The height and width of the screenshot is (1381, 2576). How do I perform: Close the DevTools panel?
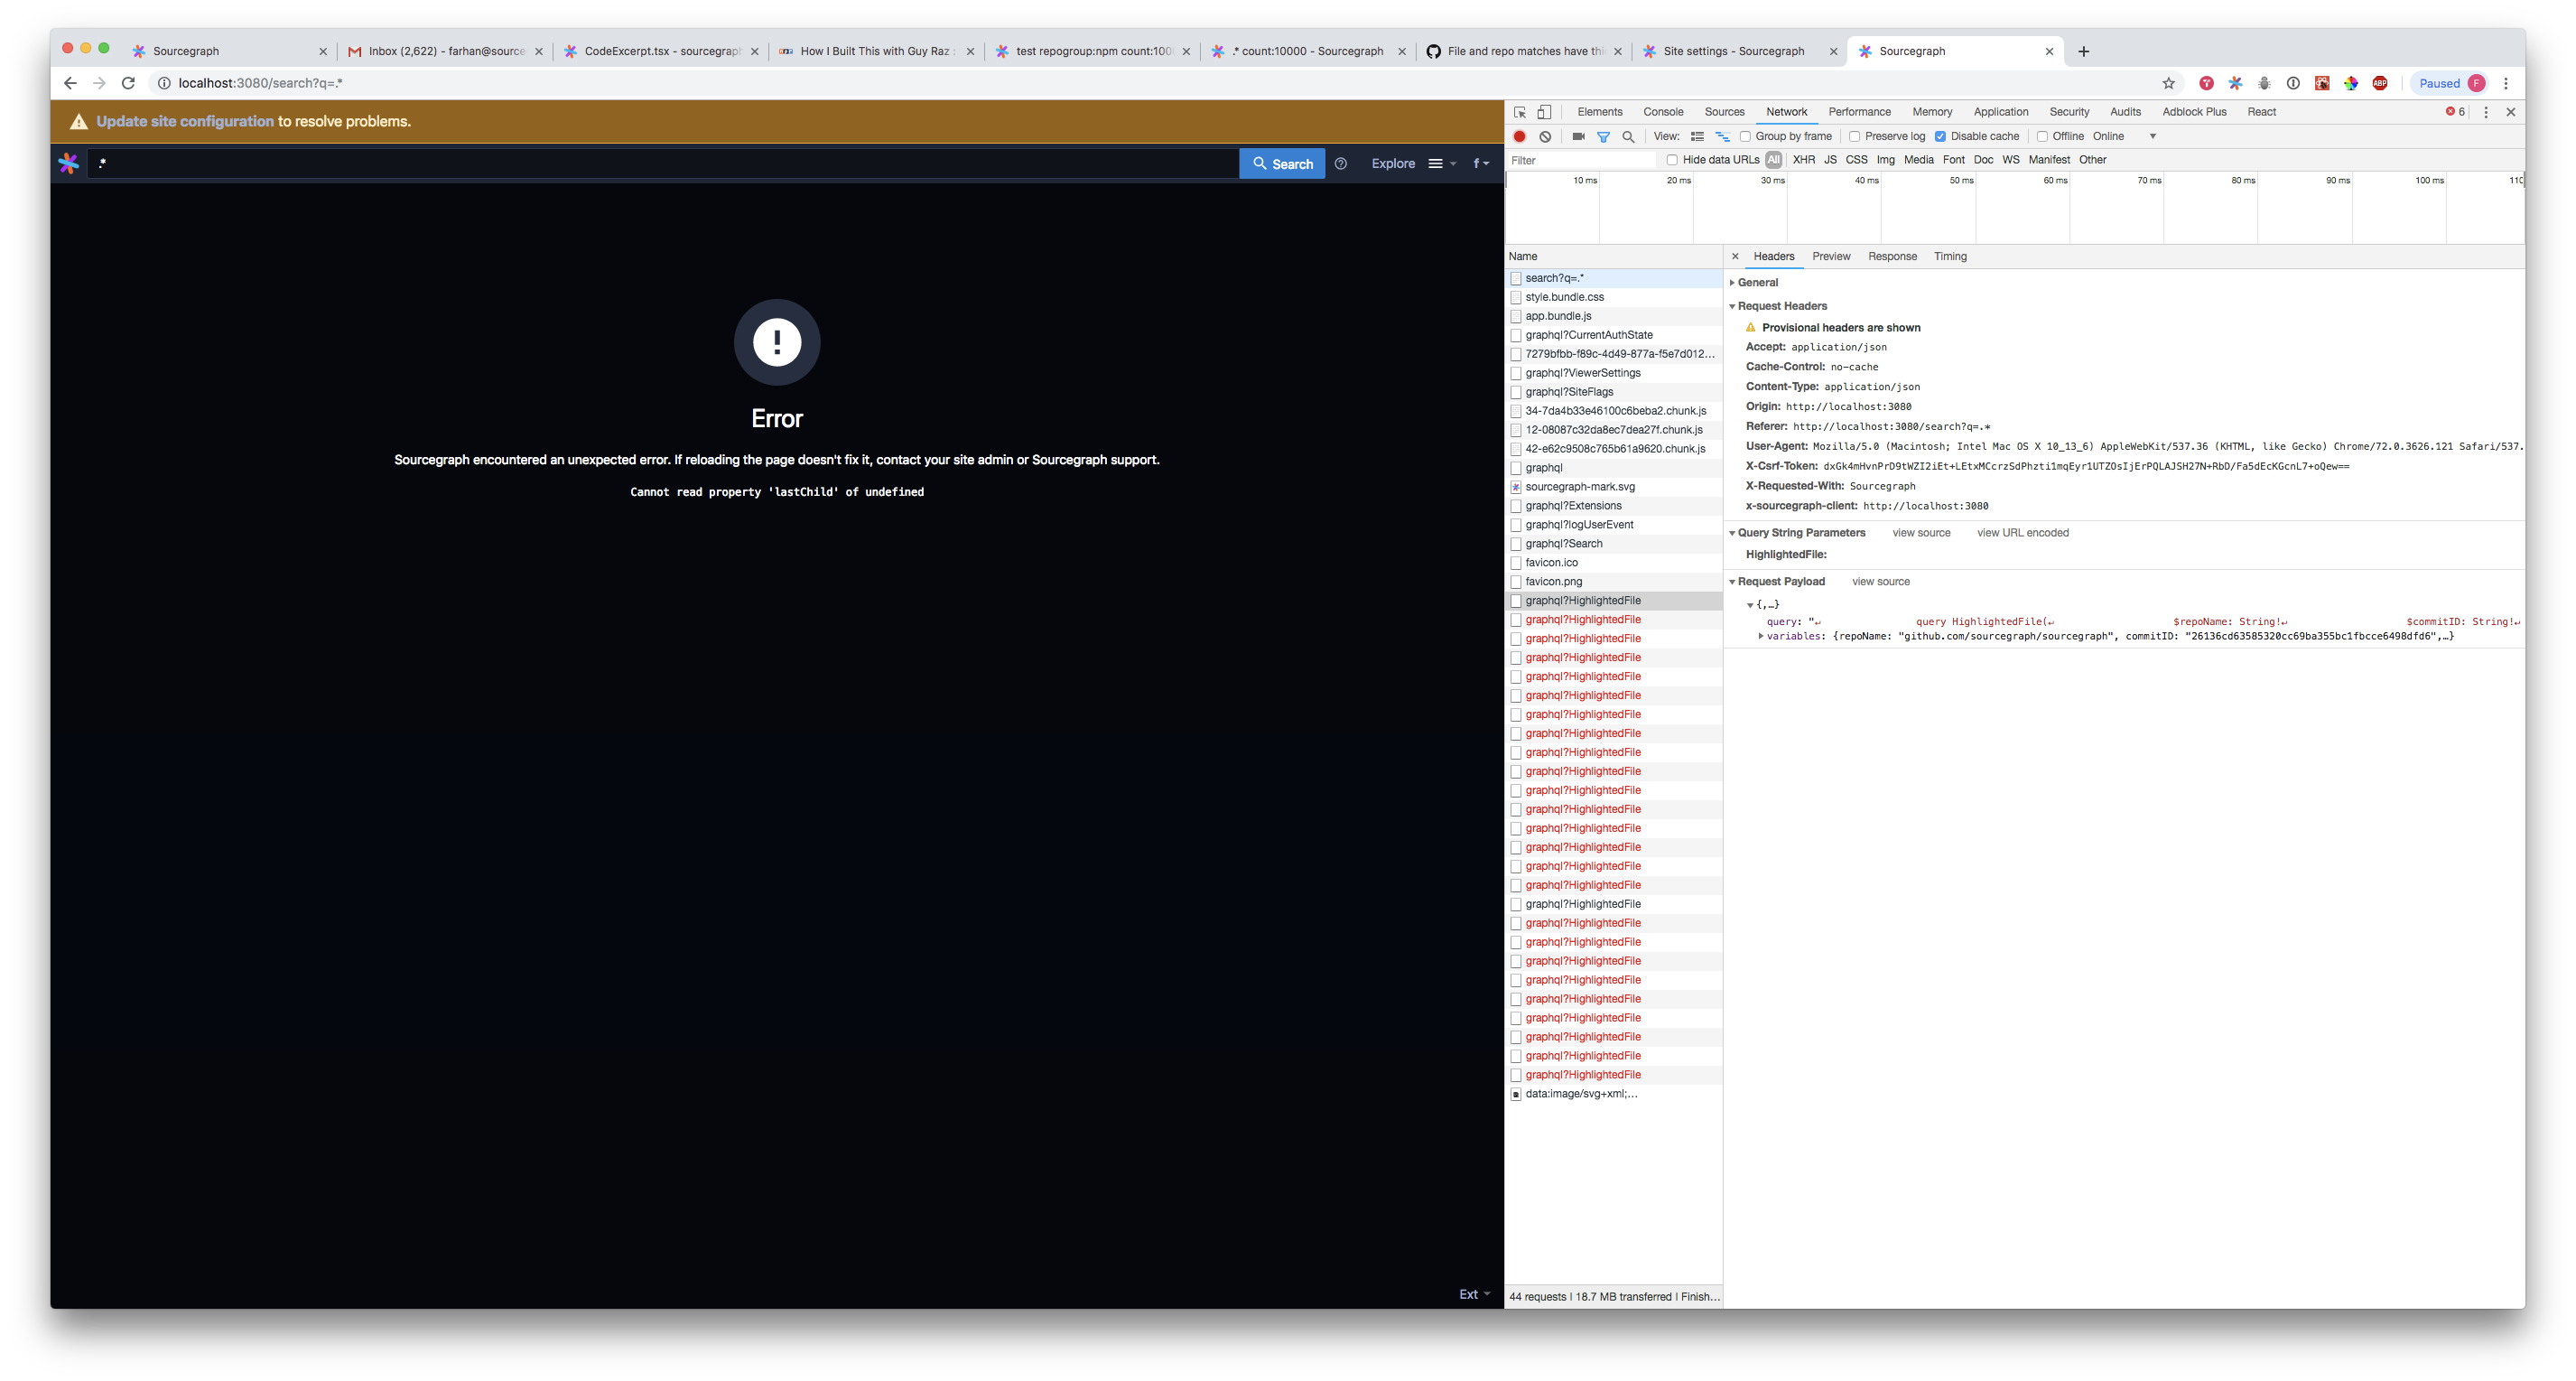point(2511,112)
